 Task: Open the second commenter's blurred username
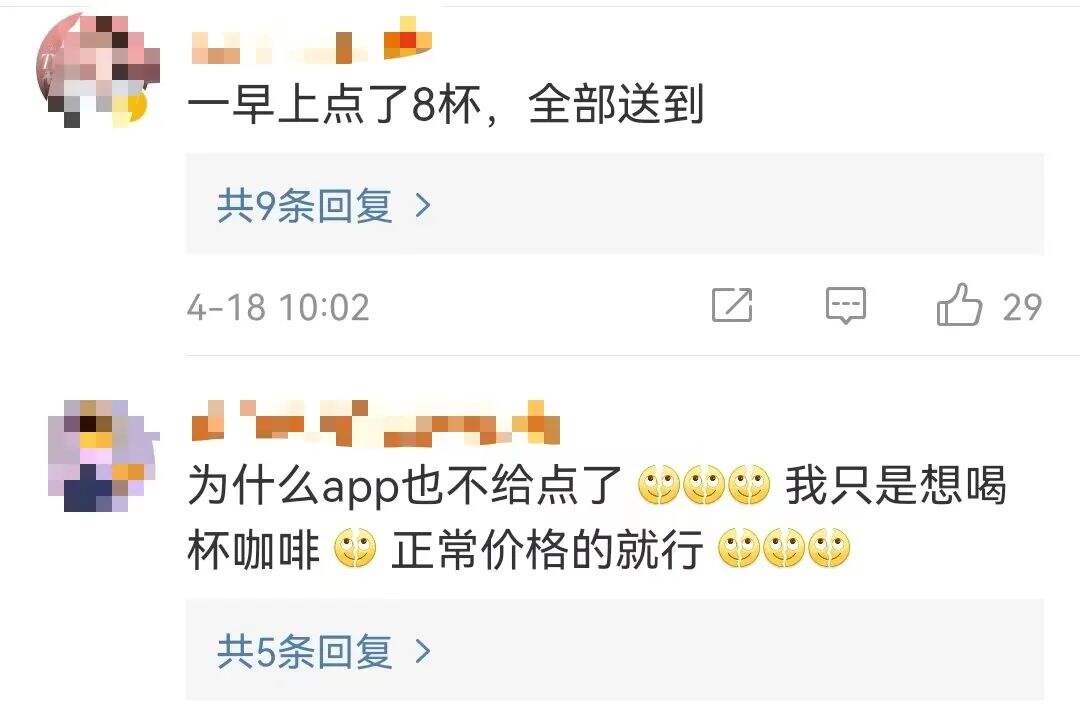click(x=375, y=422)
